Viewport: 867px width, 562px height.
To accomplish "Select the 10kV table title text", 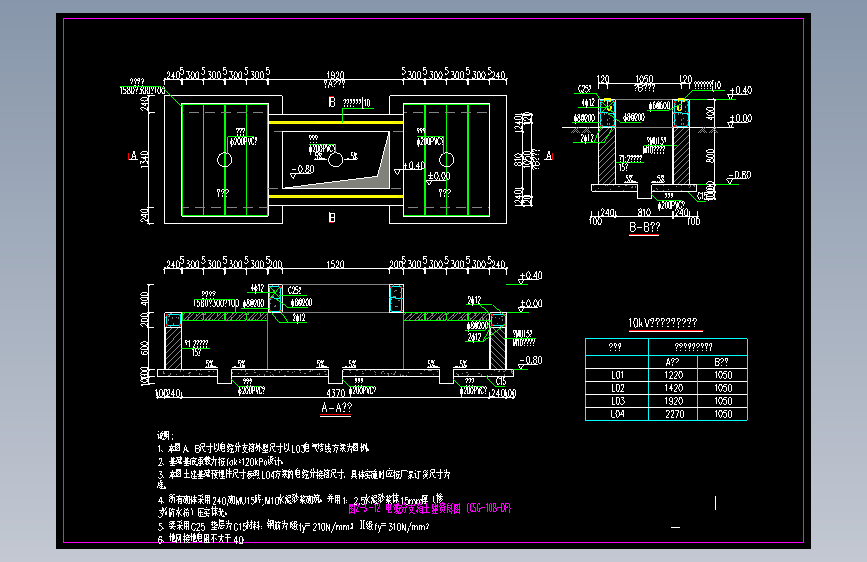I will [x=662, y=323].
